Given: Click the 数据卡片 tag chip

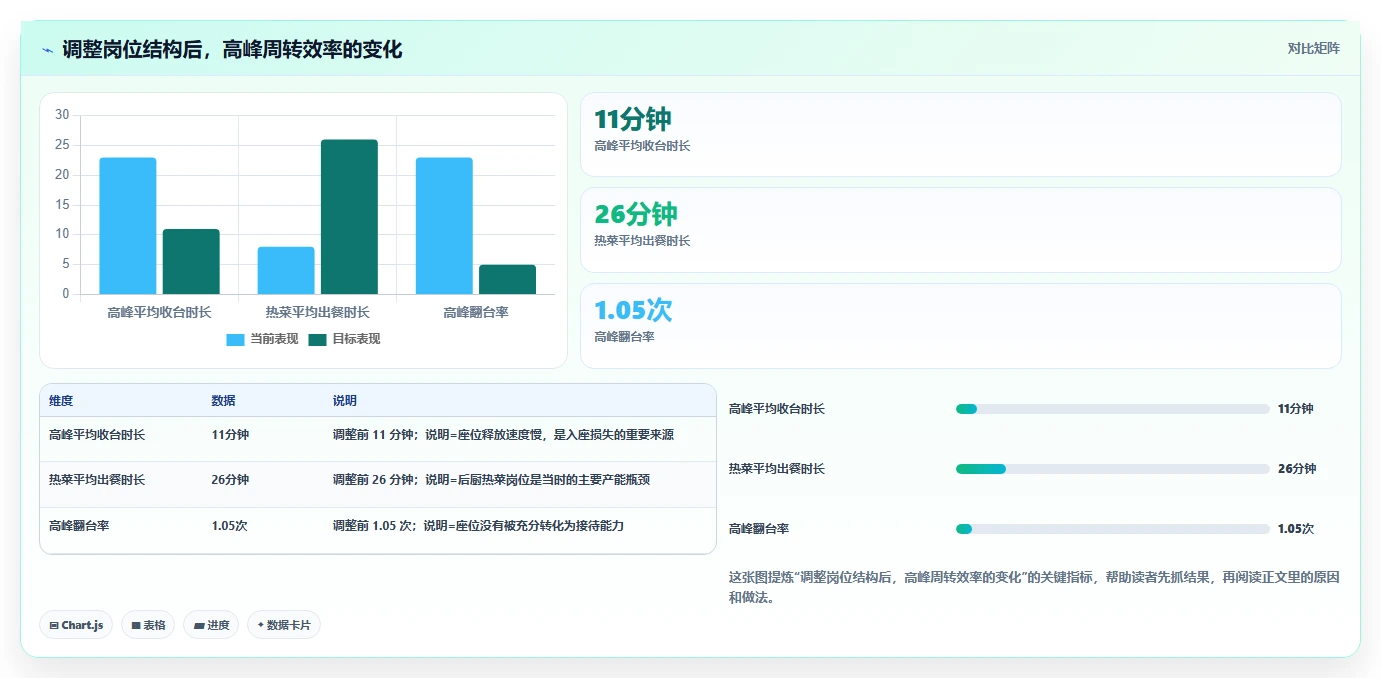Looking at the screenshot, I should coord(284,625).
